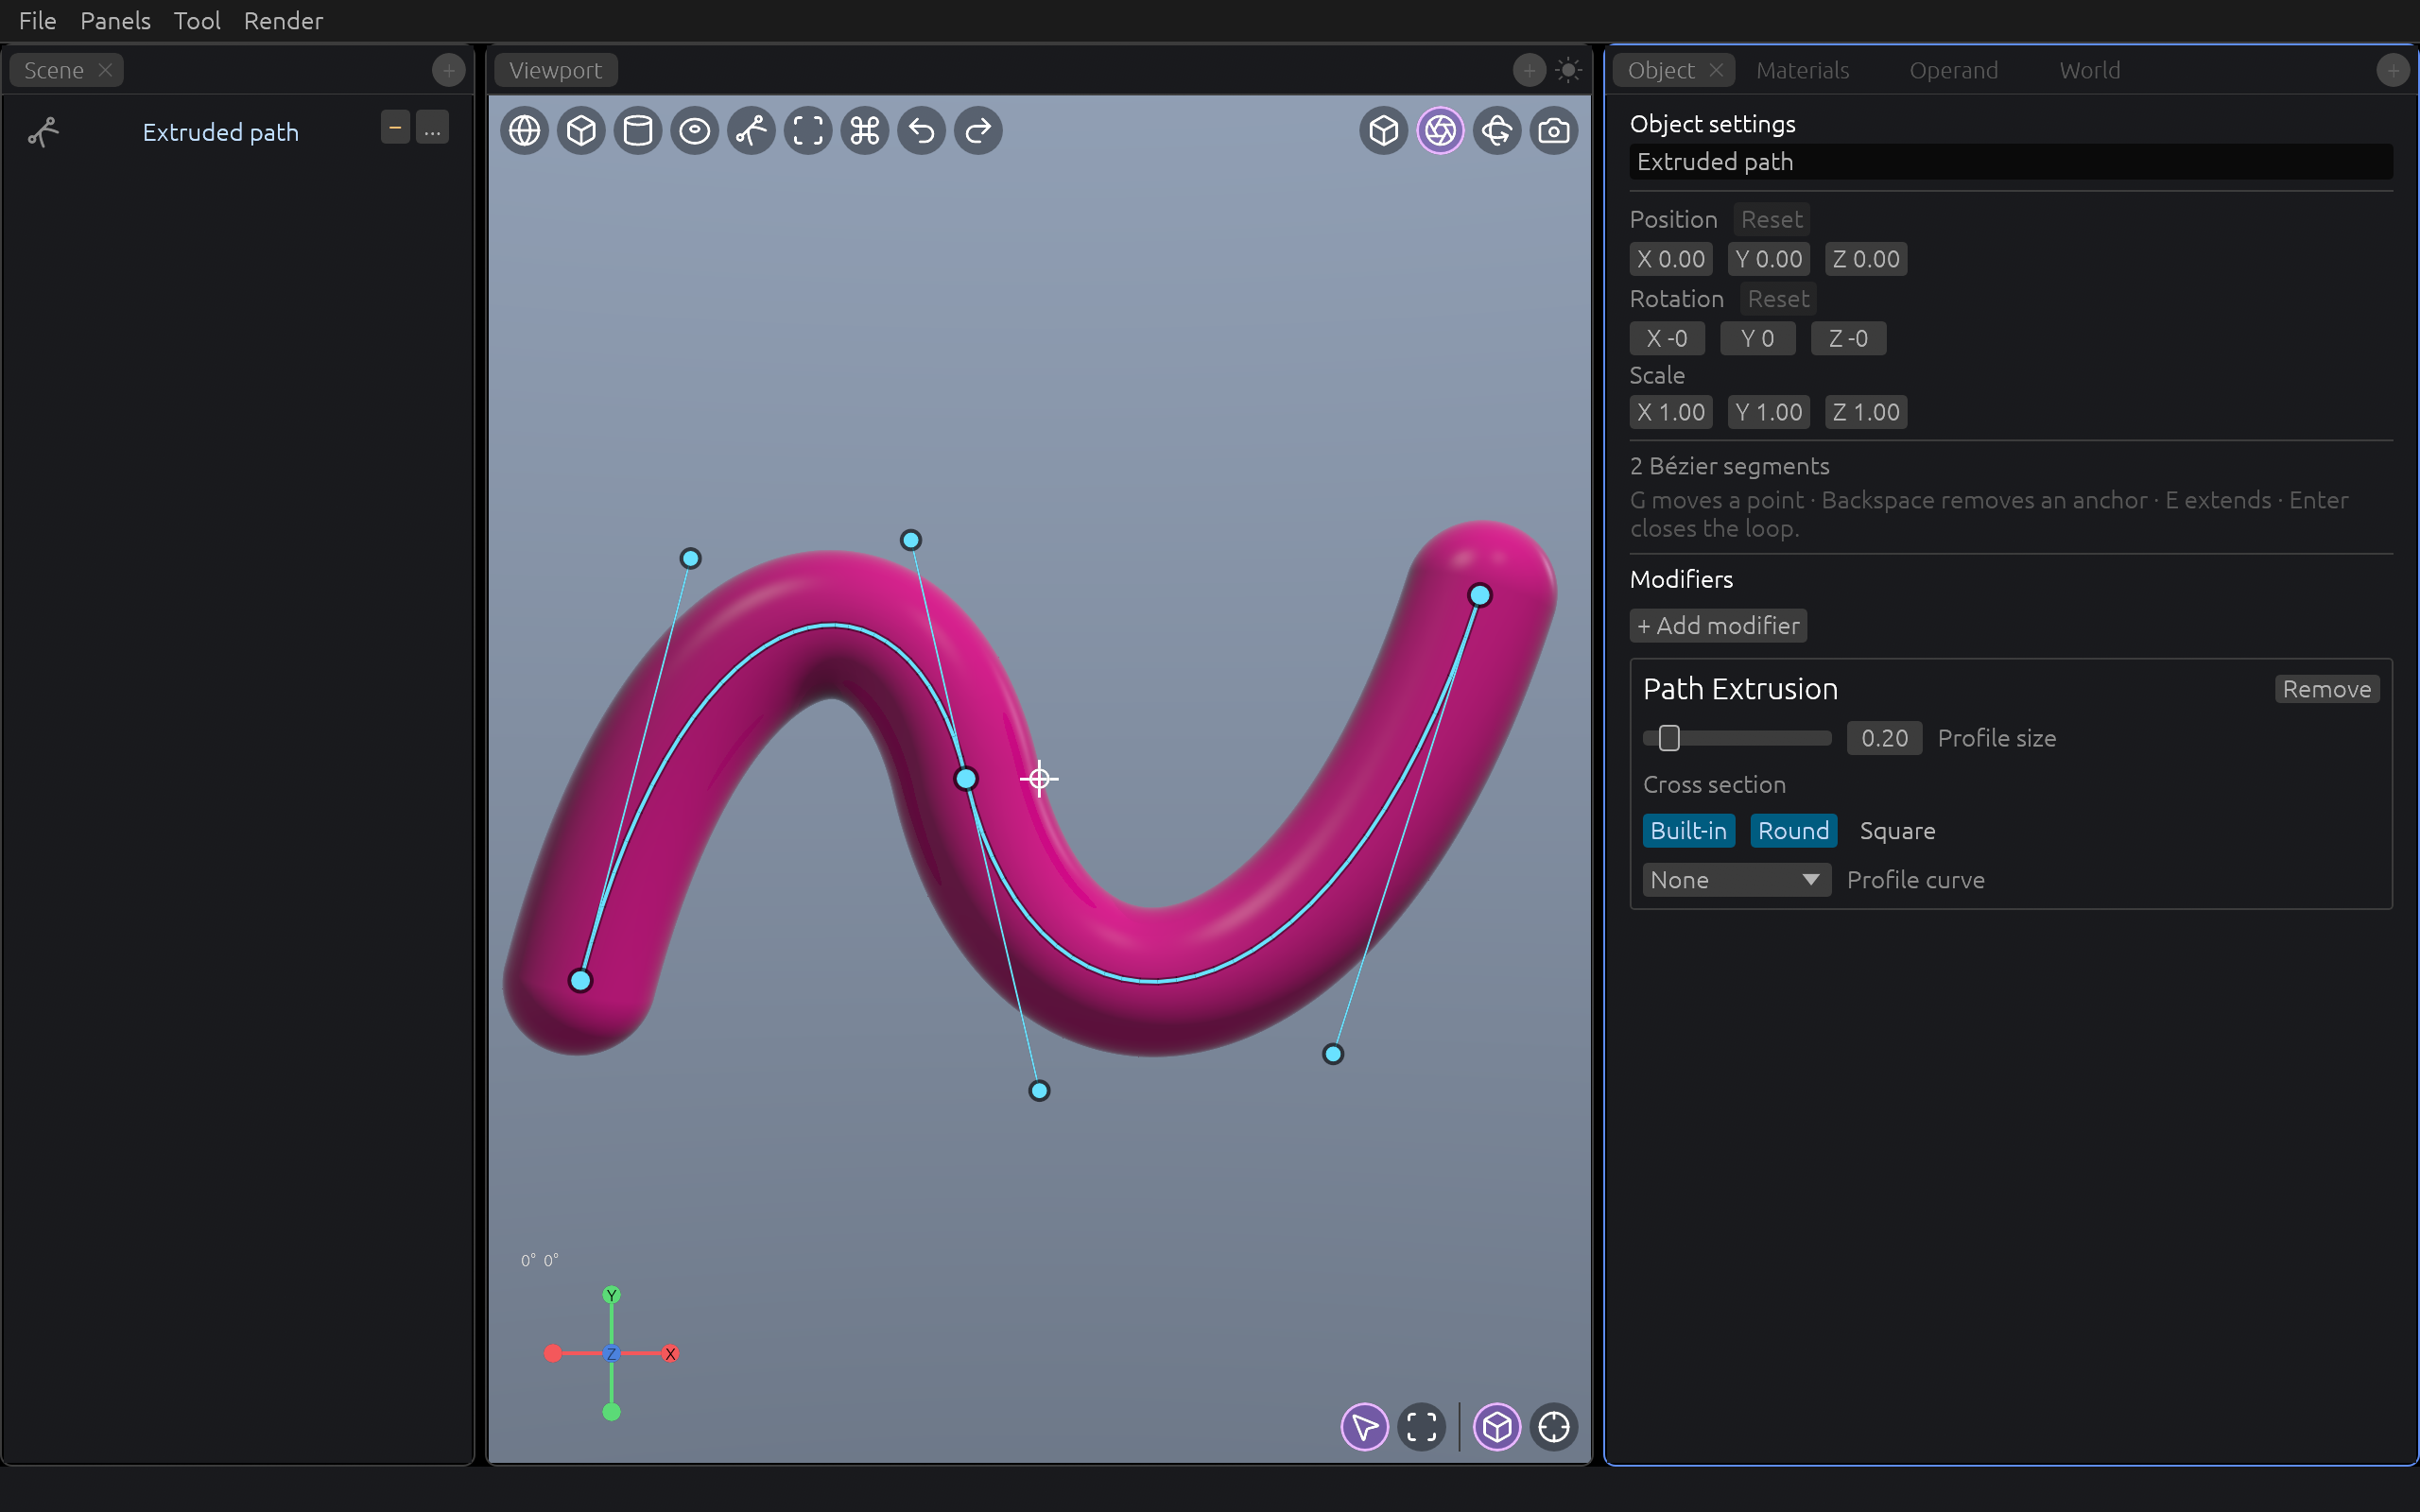This screenshot has height=1512, width=2420.
Task: Select the Bézier path tool in toolbar
Action: coord(752,131)
